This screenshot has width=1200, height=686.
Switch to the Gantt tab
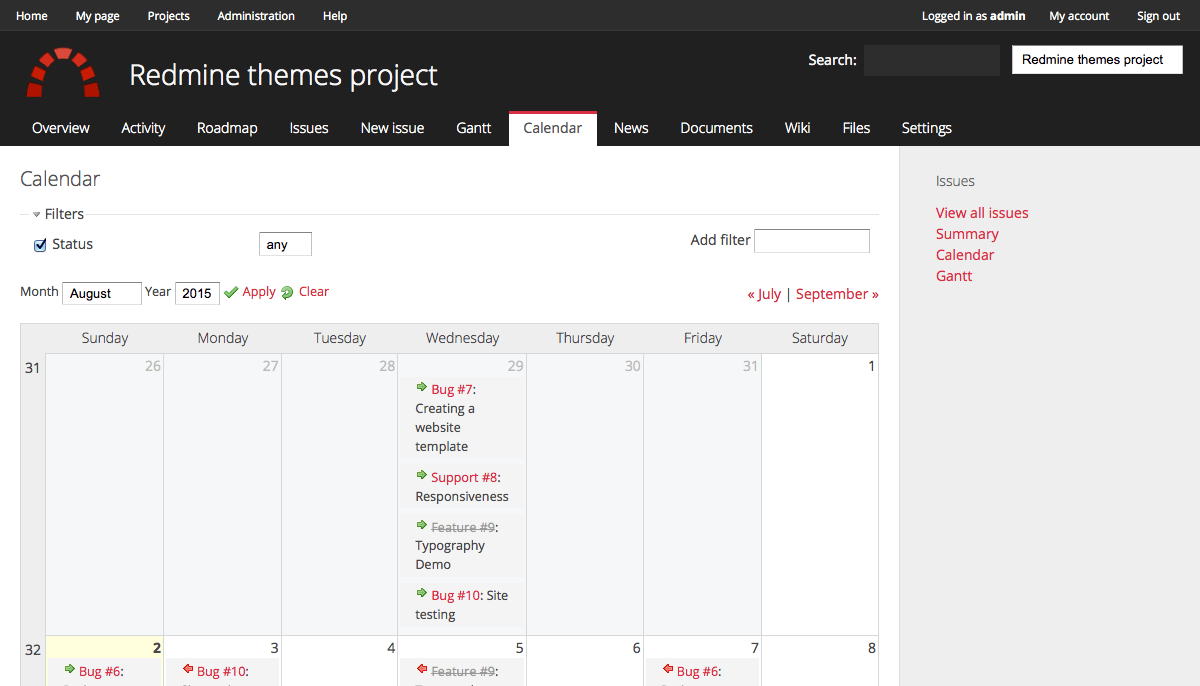pyautogui.click(x=474, y=128)
